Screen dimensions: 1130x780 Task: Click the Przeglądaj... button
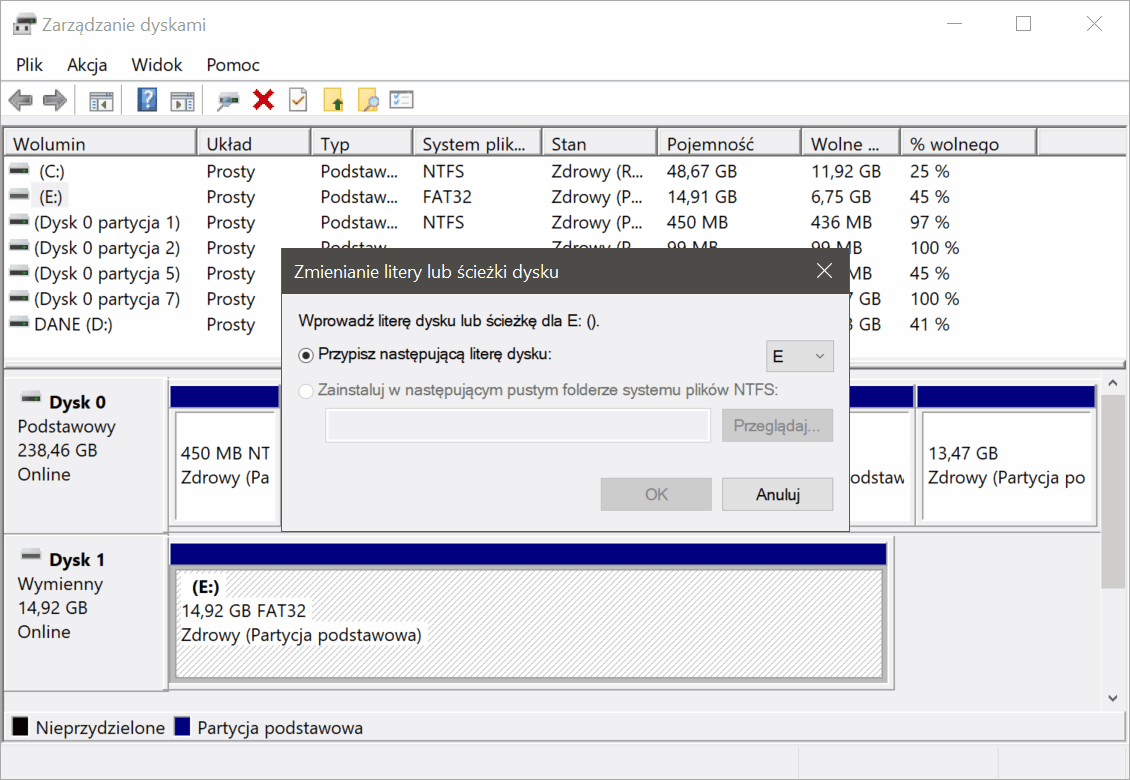[x=777, y=425]
